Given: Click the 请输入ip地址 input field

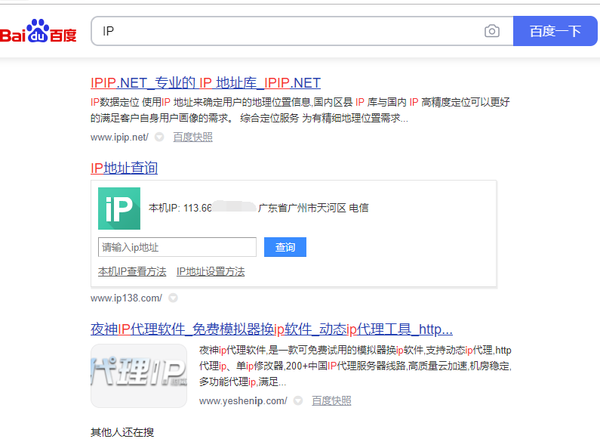Looking at the screenshot, I should point(177,247).
